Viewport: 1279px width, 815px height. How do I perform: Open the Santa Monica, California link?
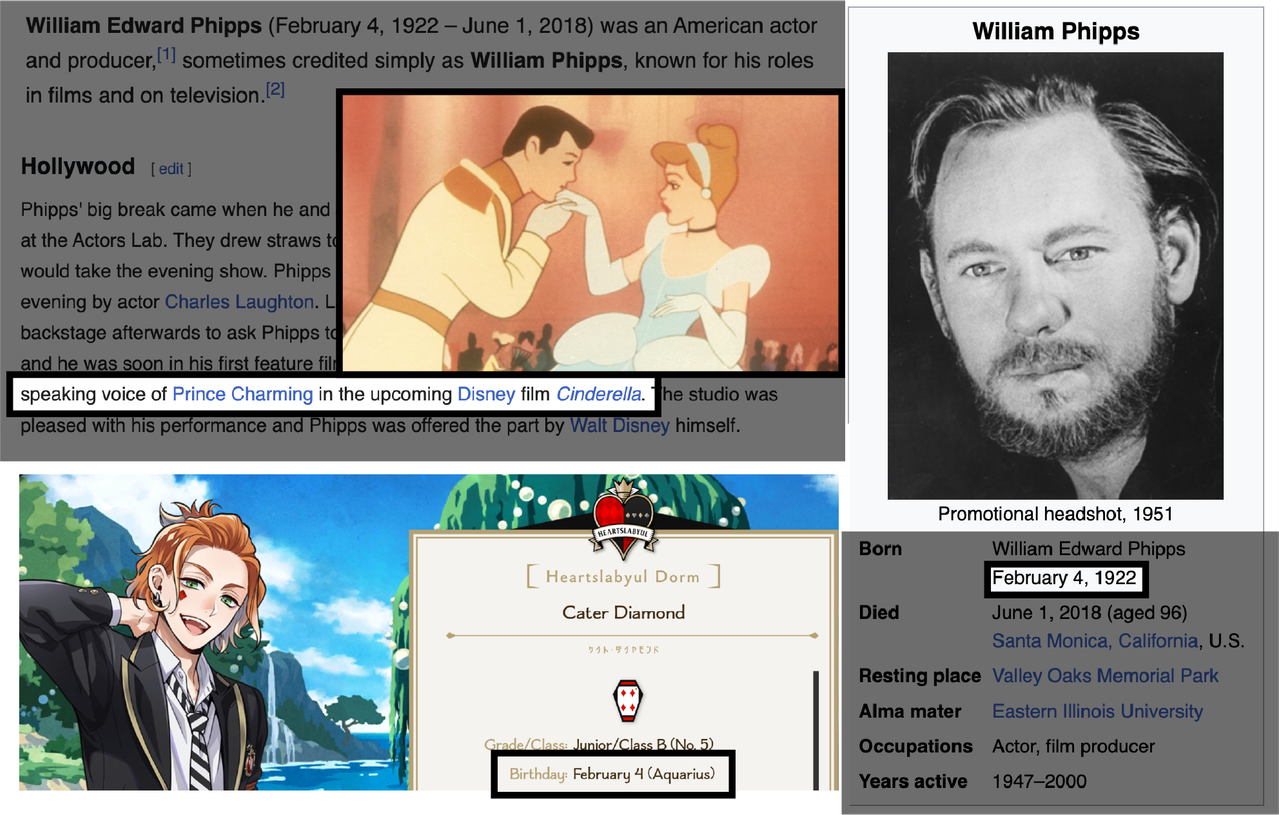point(1095,641)
